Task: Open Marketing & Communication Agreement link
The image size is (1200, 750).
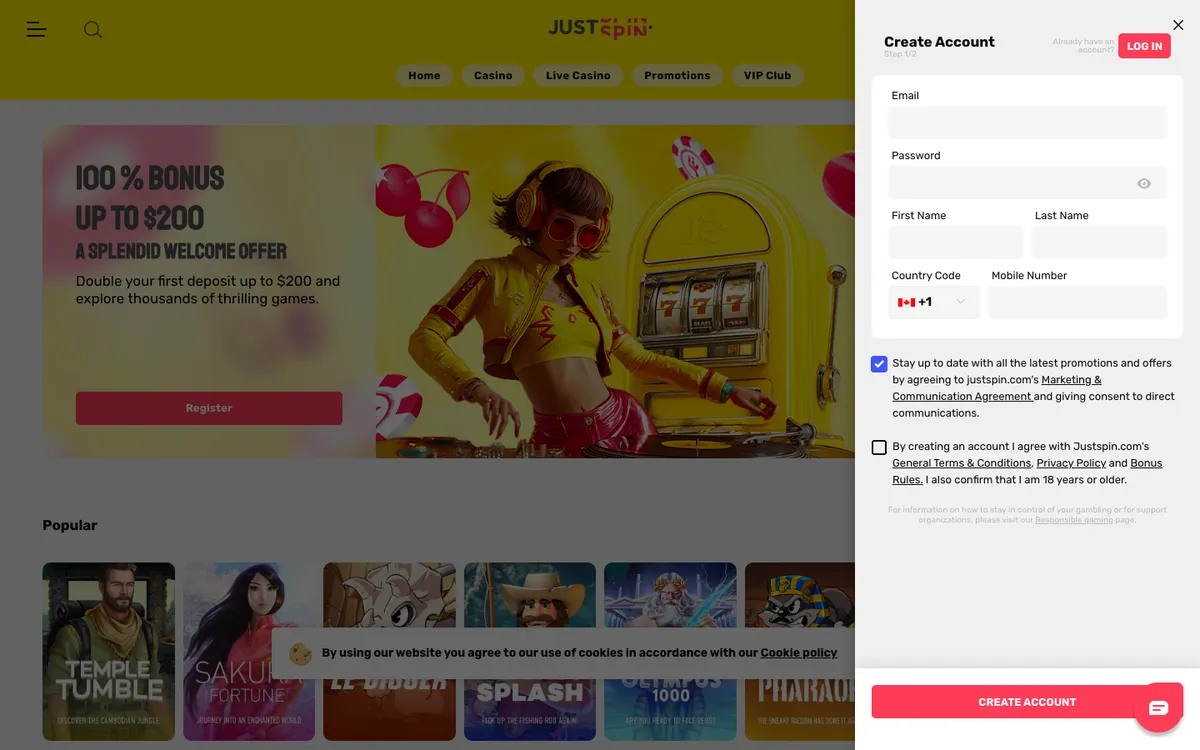Action: click(x=997, y=388)
